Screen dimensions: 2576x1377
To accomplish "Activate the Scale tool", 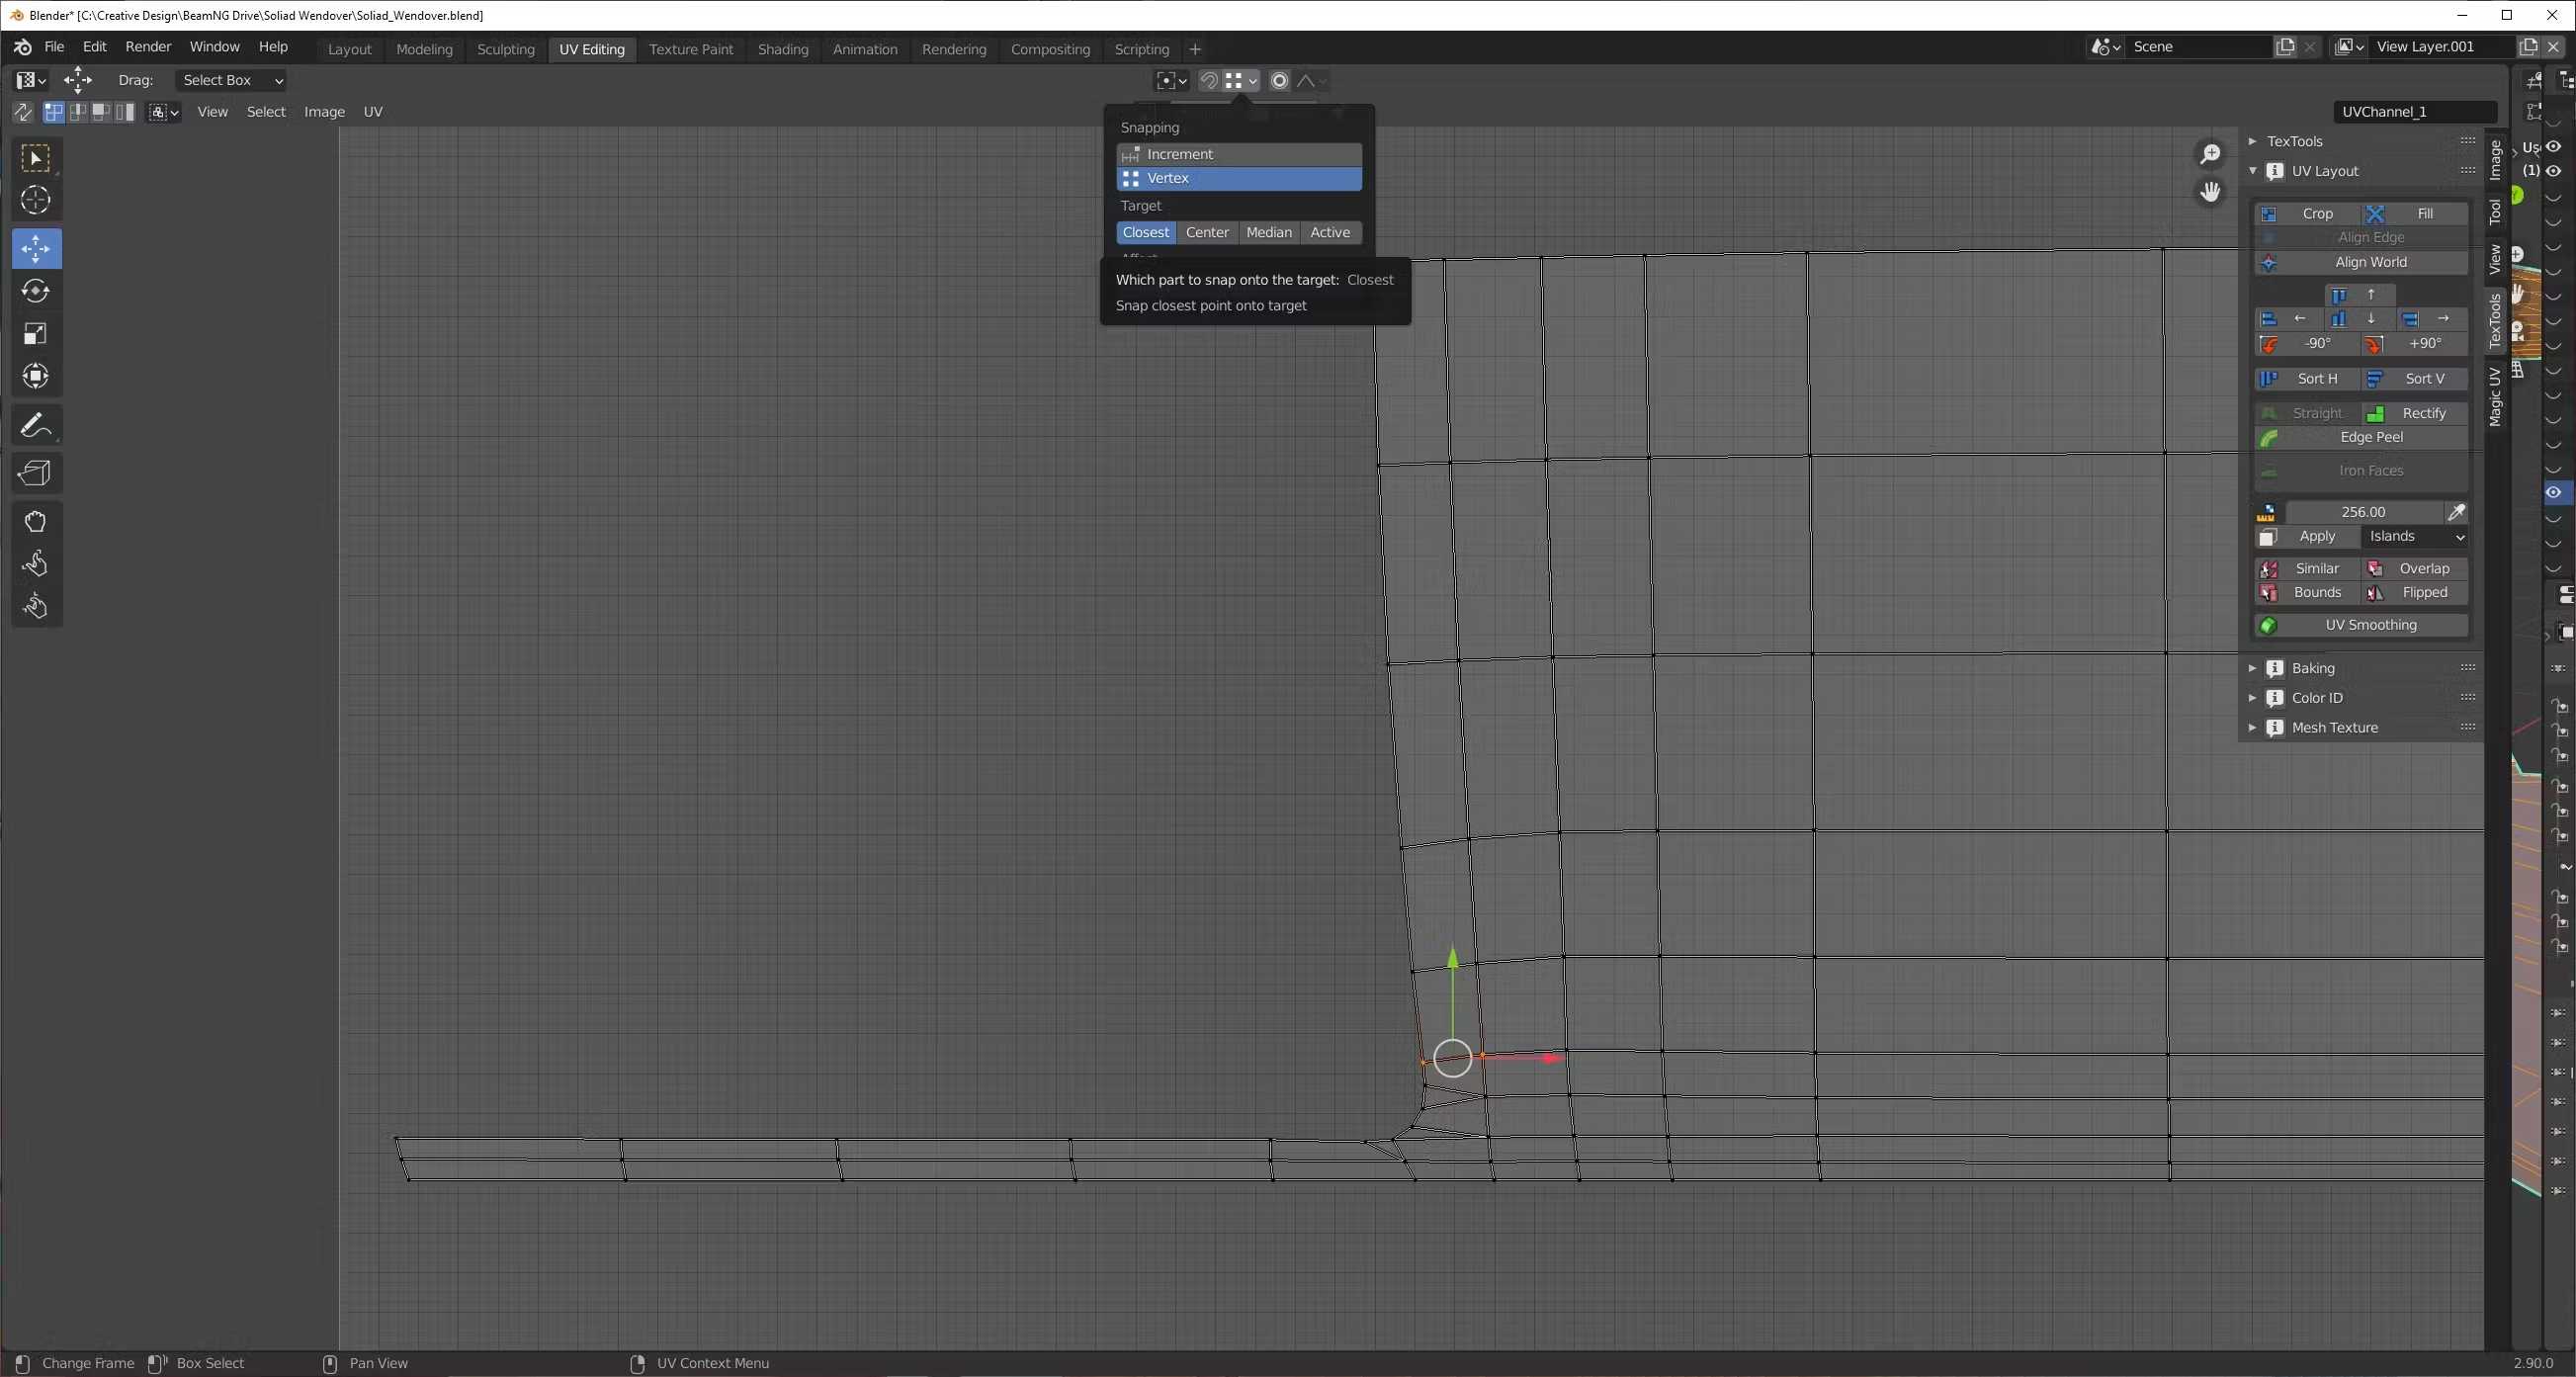I will pos(36,334).
